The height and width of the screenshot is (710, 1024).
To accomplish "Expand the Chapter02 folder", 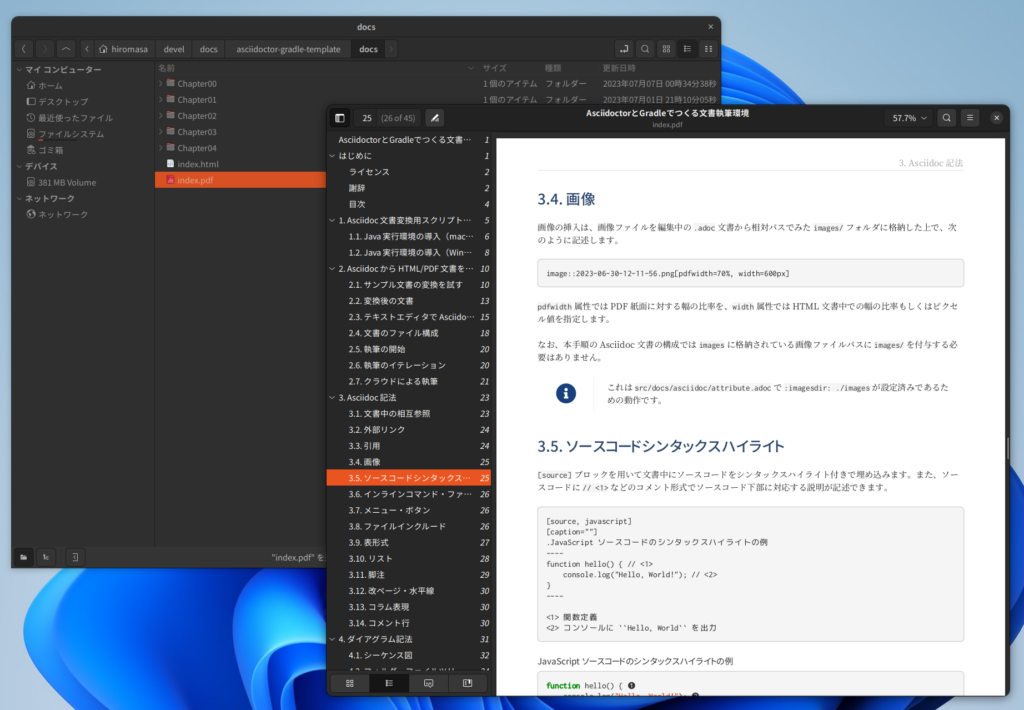I will [161, 116].
